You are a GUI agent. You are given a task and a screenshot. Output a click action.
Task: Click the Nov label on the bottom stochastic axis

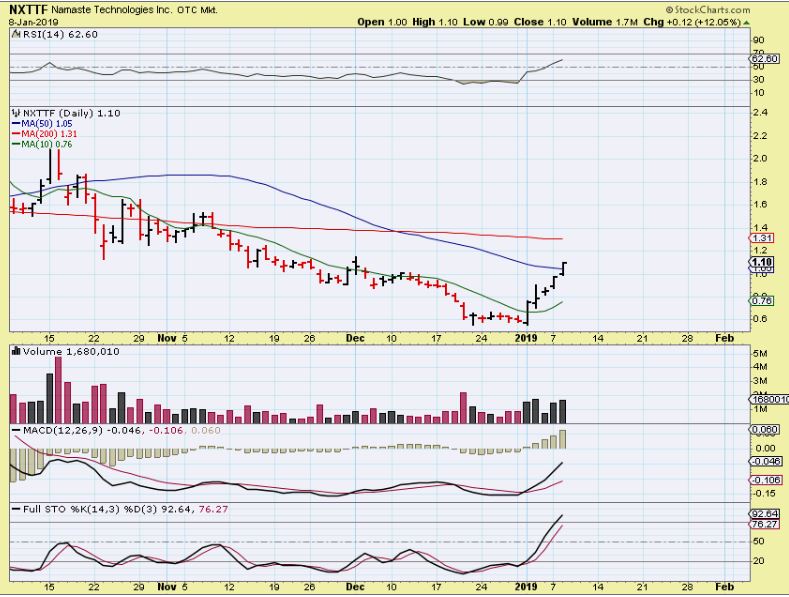(167, 586)
